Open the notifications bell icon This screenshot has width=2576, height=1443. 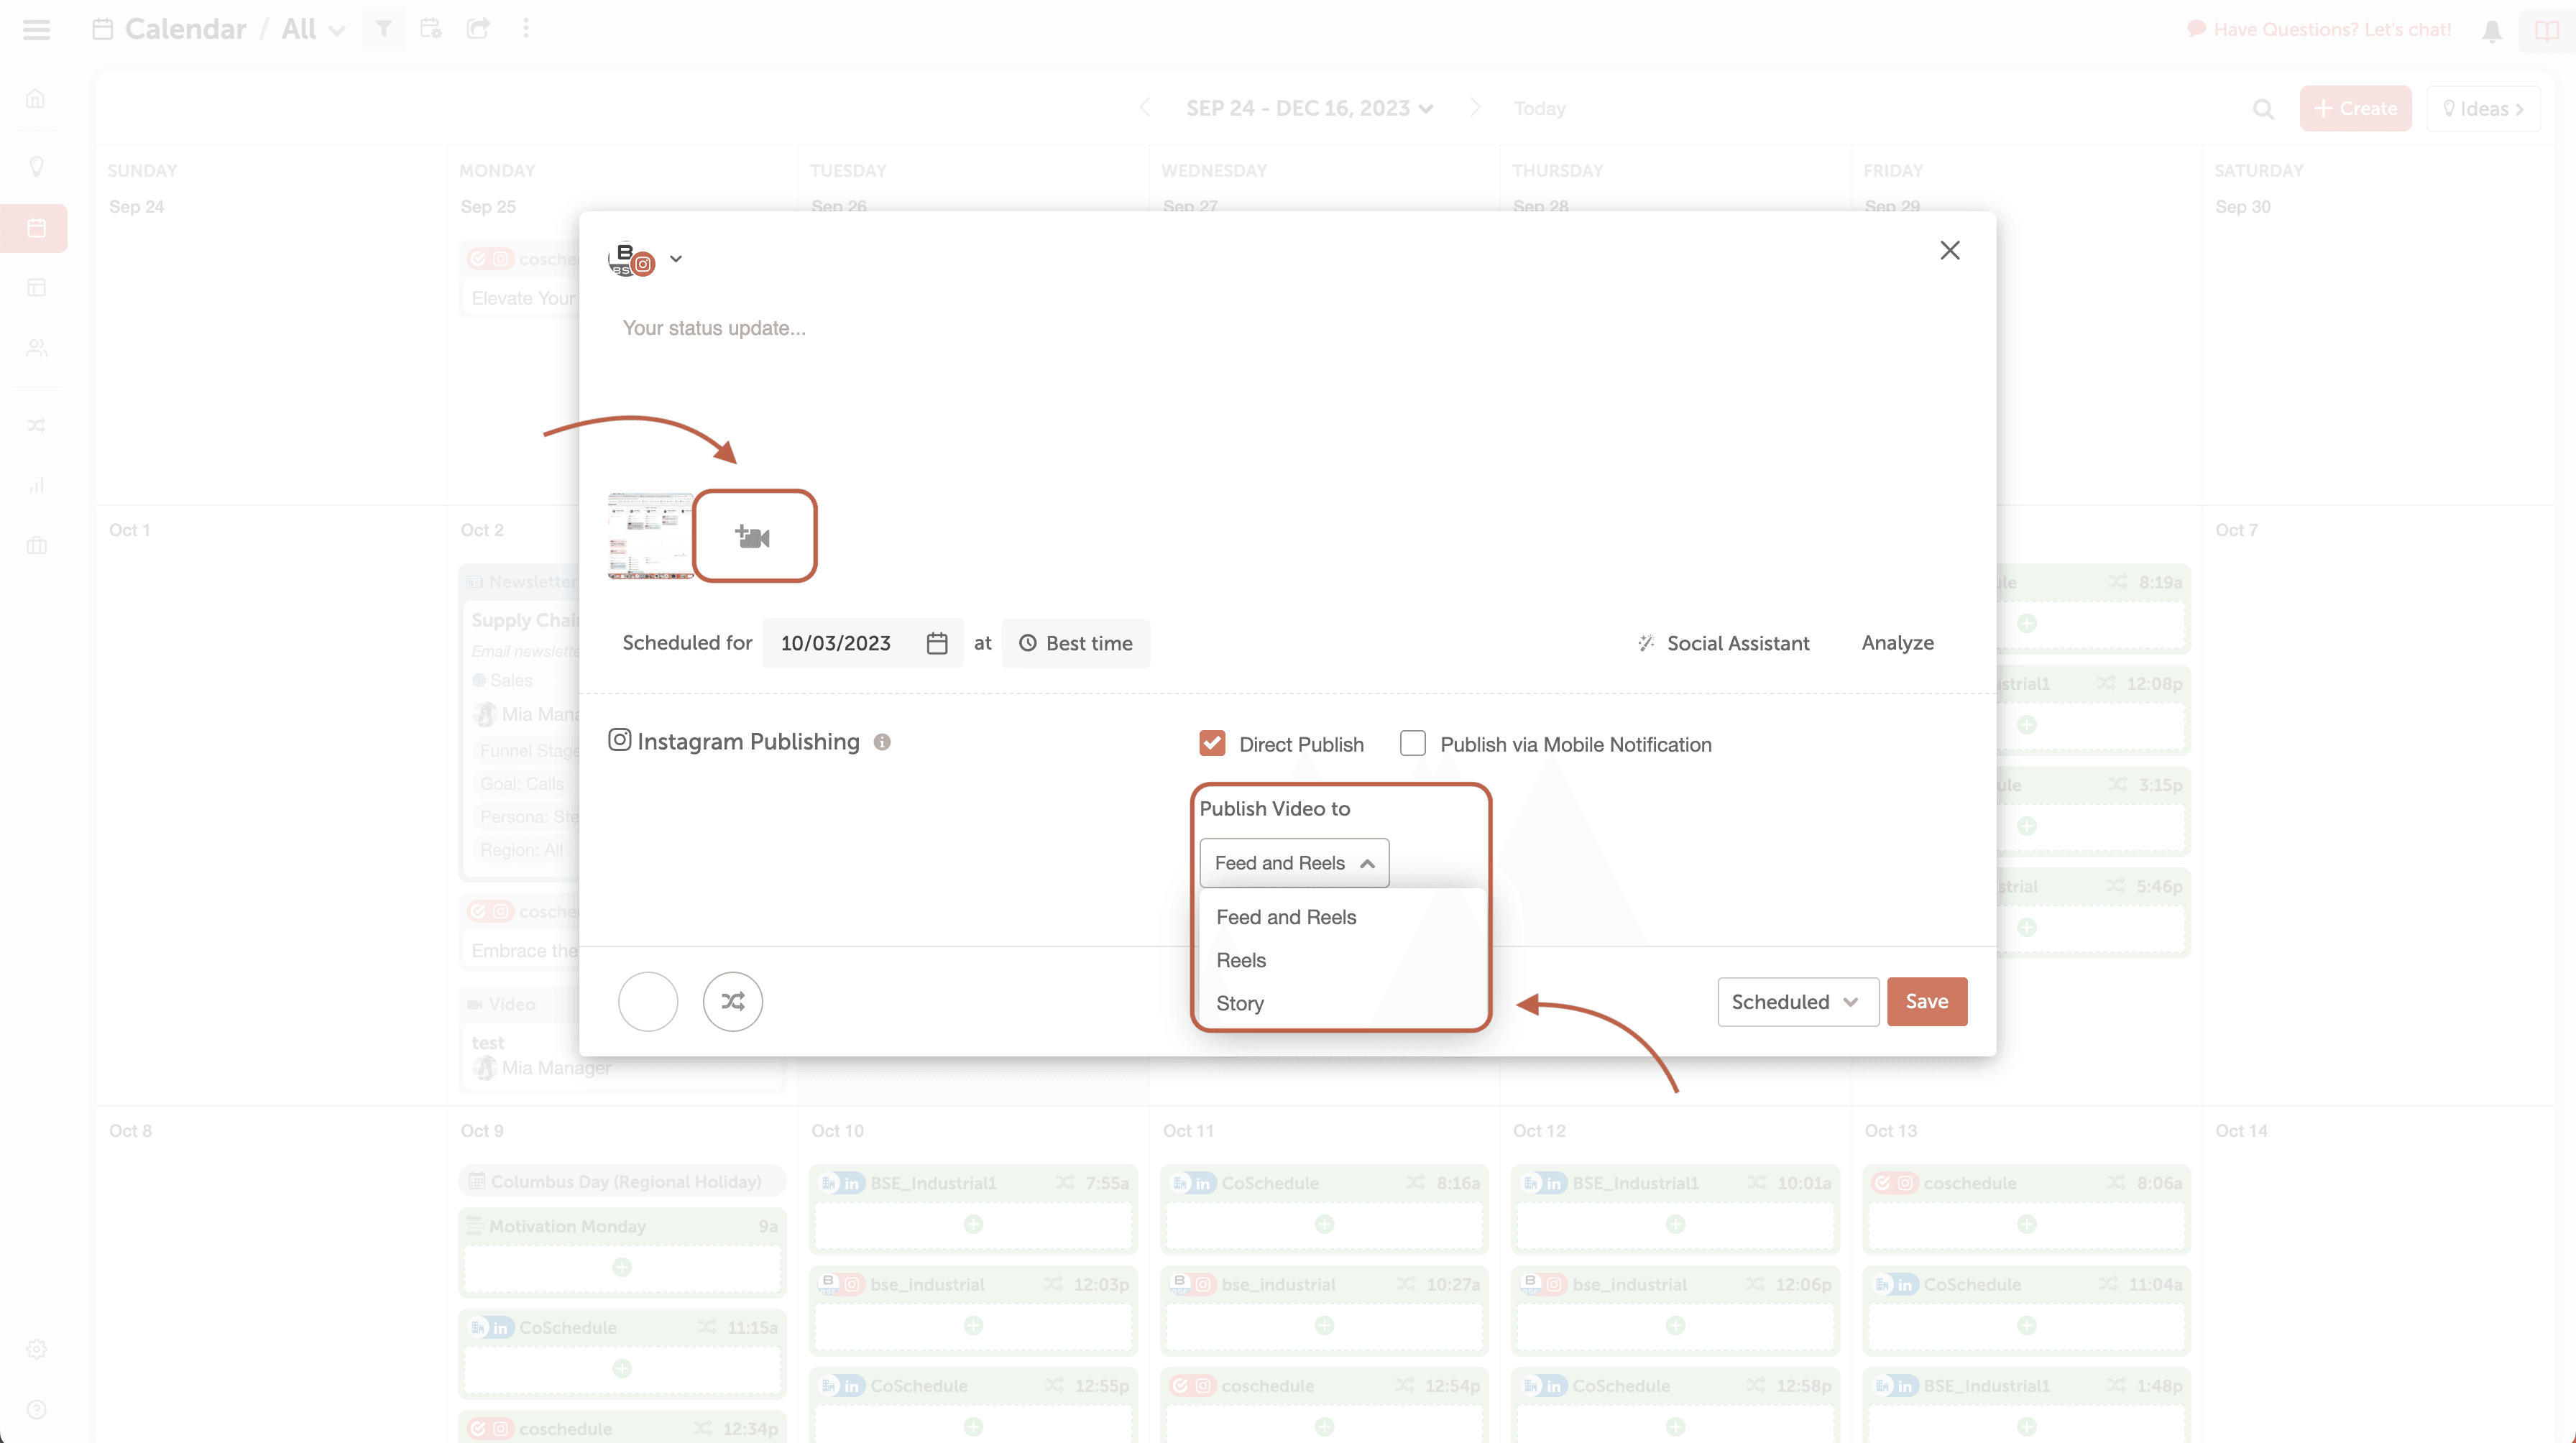[x=2491, y=30]
